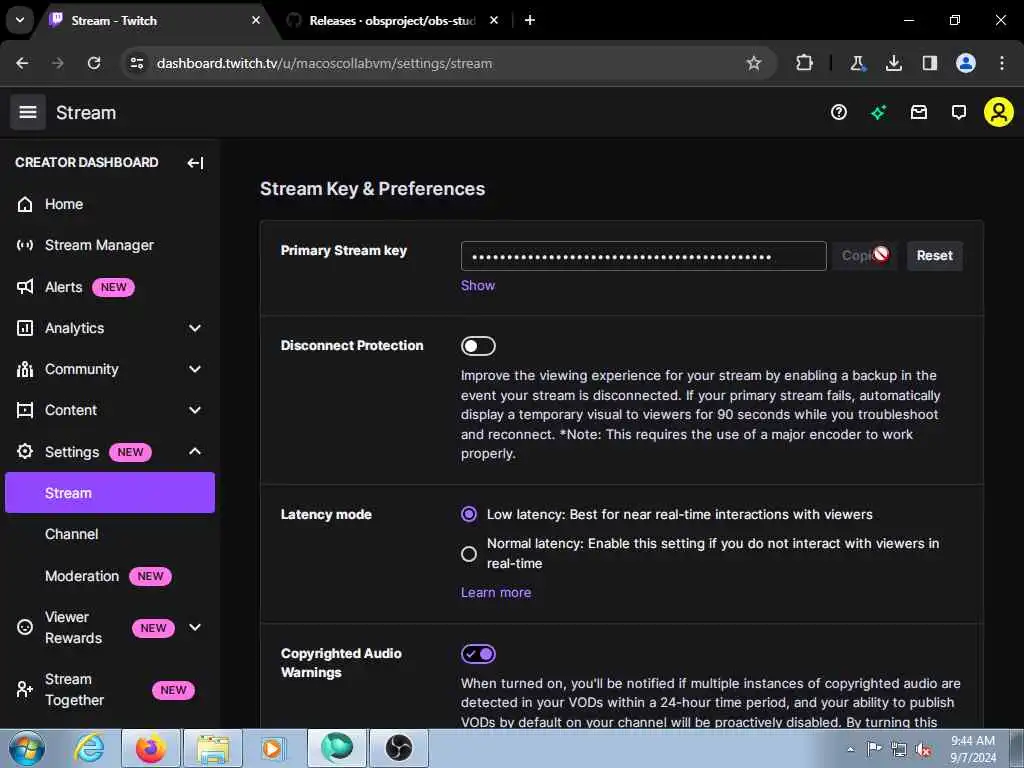This screenshot has width=1024, height=768.
Task: Bookmark this page with the star
Action: click(754, 63)
